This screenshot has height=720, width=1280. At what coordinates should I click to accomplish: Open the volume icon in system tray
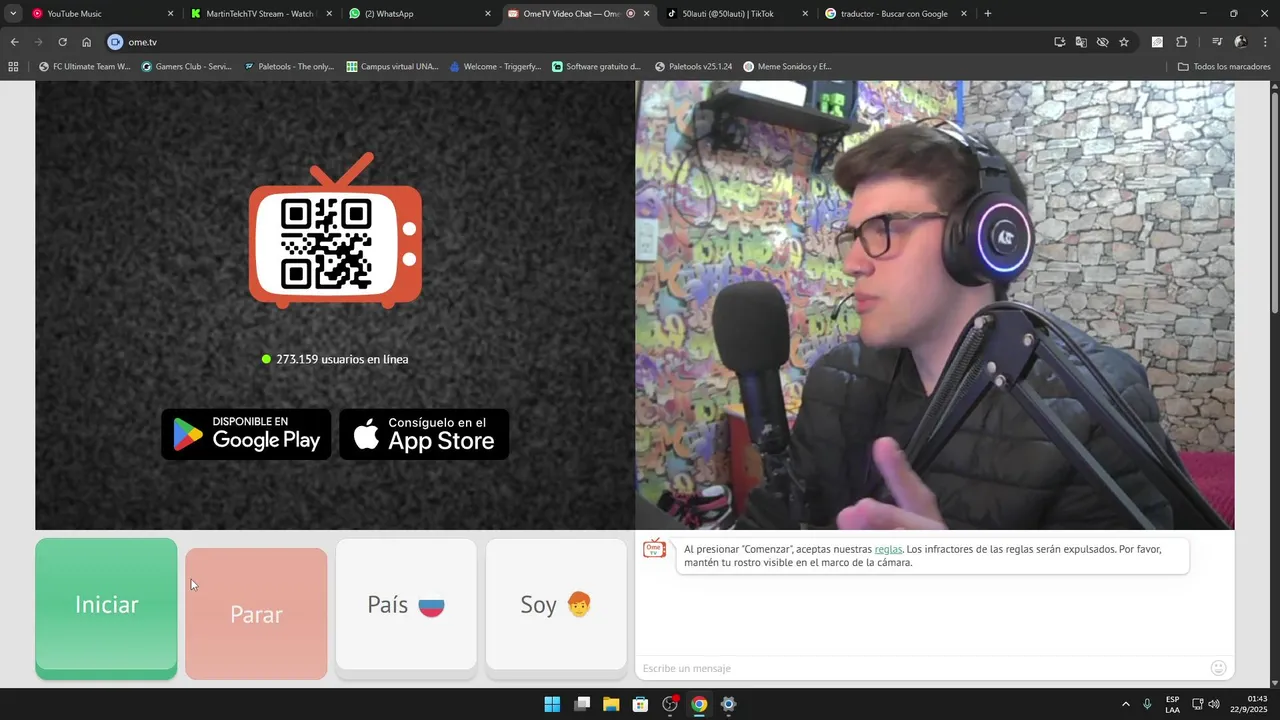click(x=1214, y=704)
